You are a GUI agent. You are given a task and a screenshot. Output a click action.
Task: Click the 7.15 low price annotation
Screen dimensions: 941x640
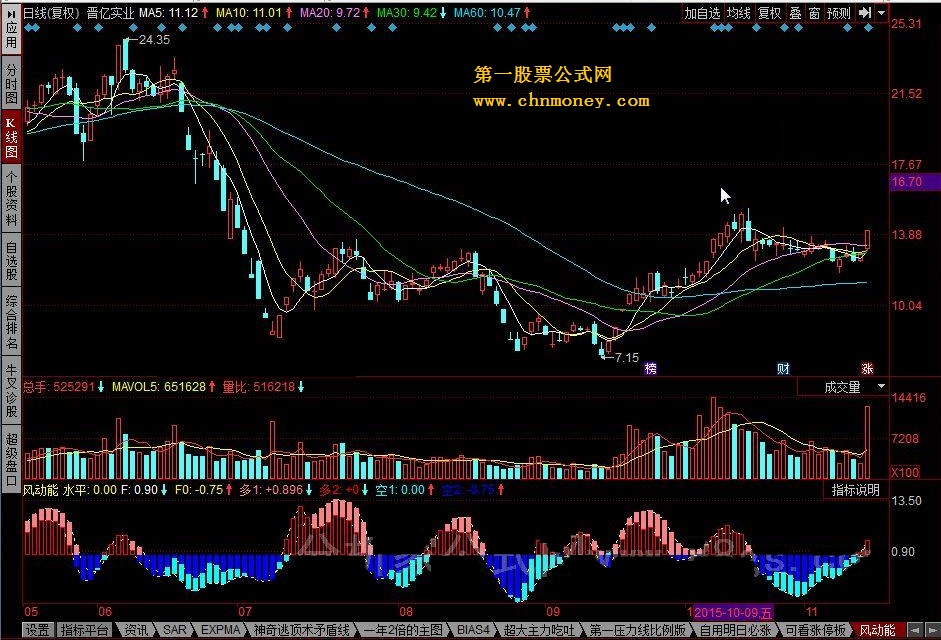click(627, 358)
